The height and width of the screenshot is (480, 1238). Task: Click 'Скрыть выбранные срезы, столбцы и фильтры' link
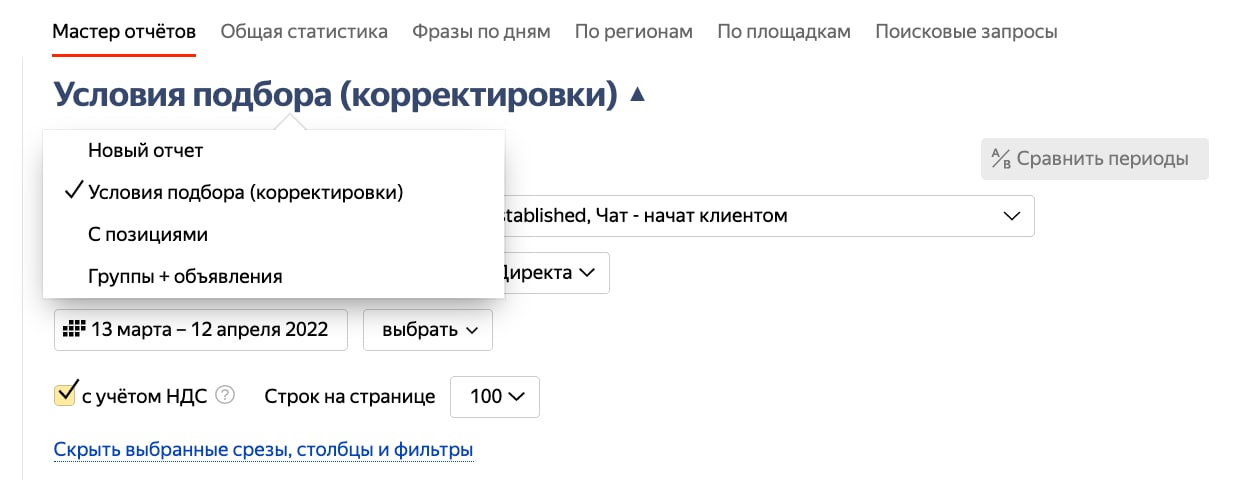(263, 450)
